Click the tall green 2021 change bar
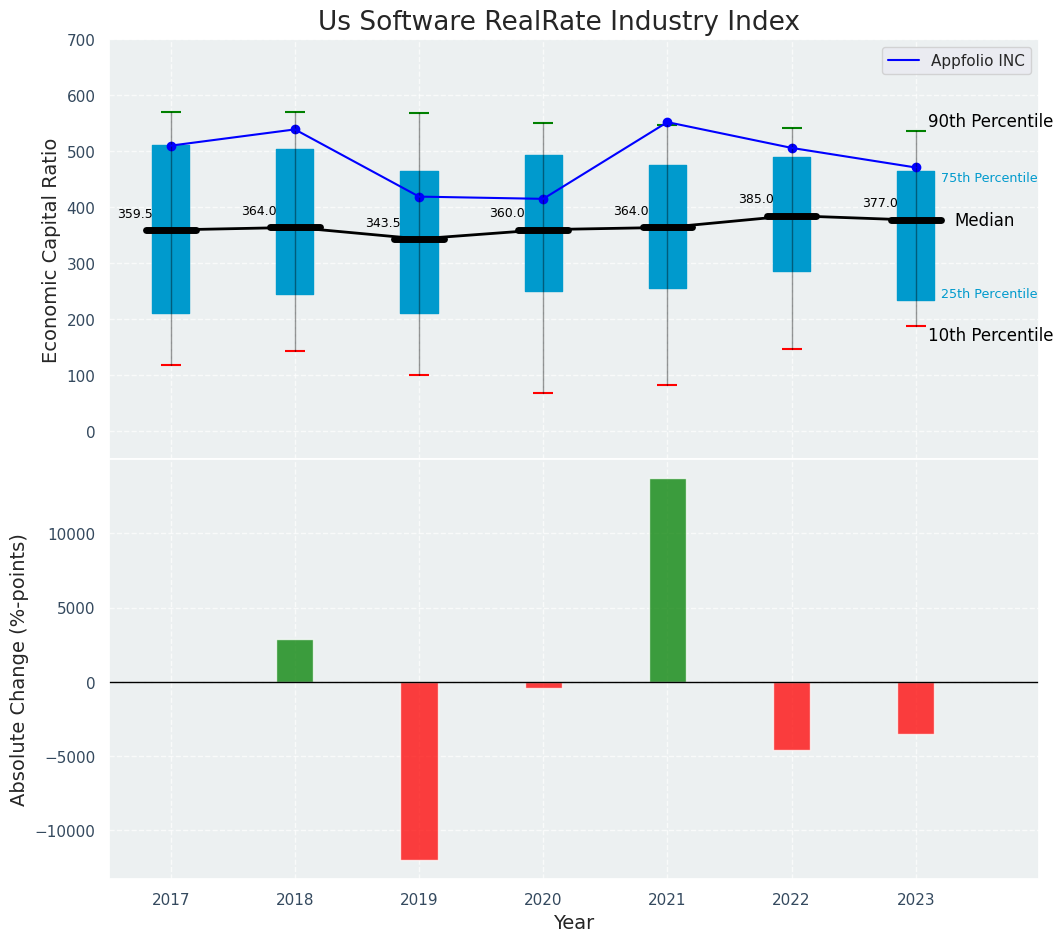 coord(667,580)
